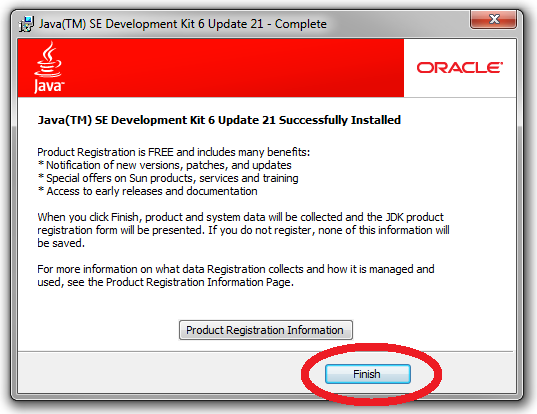Click 'Product Registration is FREE' line

click(174, 152)
